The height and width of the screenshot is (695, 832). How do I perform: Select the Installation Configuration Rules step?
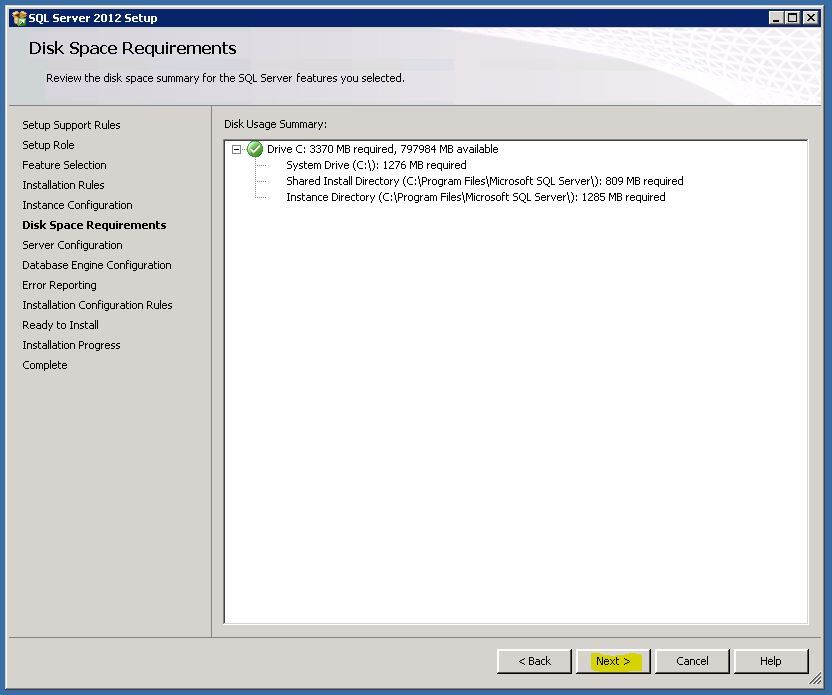(97, 305)
